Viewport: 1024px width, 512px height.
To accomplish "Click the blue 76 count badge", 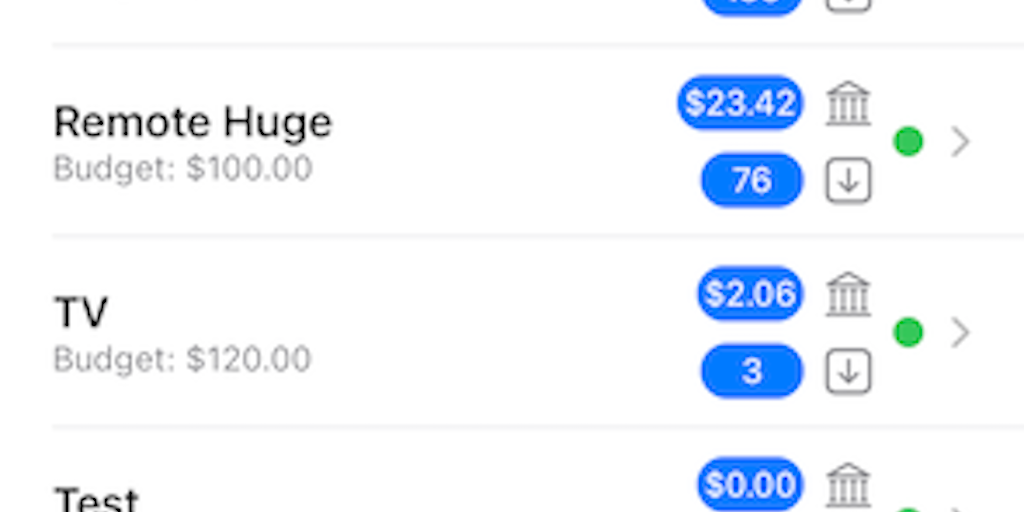I will point(752,181).
